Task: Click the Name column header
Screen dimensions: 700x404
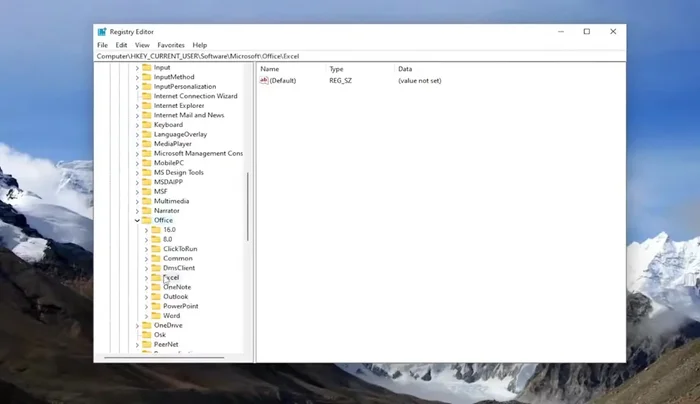Action: (x=270, y=68)
